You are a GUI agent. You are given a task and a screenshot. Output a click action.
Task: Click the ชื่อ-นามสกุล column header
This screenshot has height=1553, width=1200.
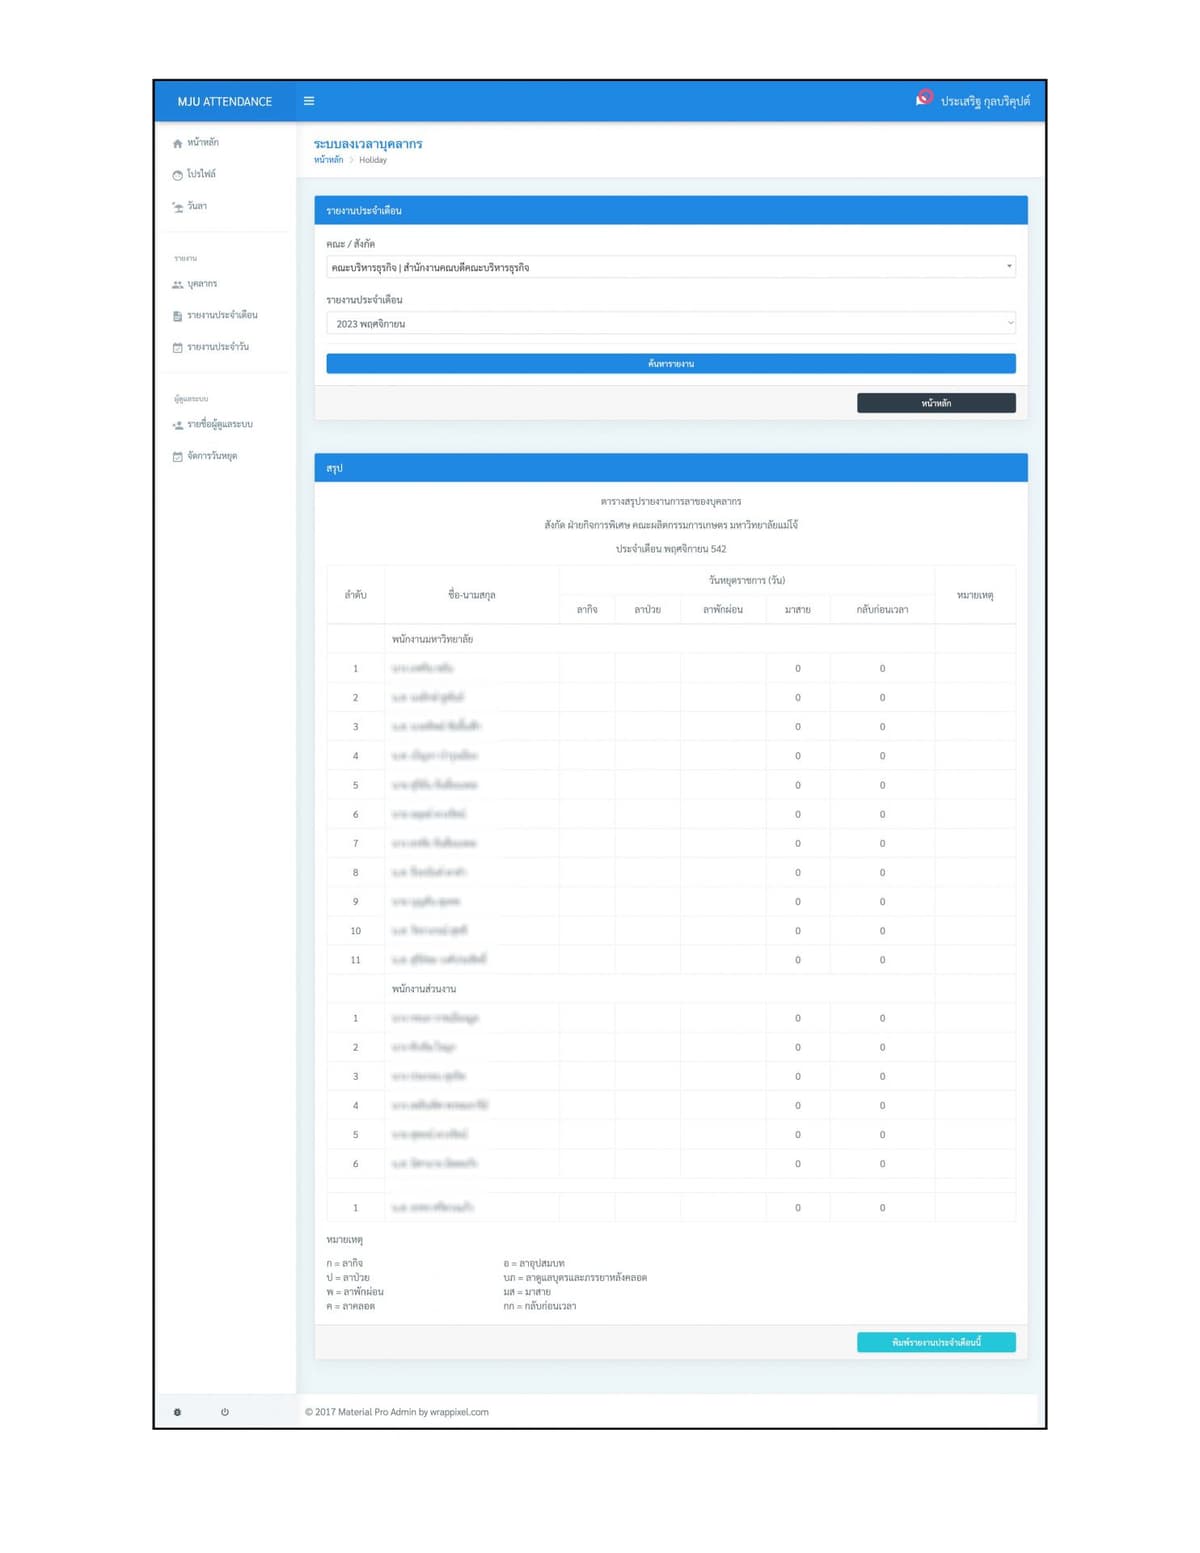pos(472,595)
